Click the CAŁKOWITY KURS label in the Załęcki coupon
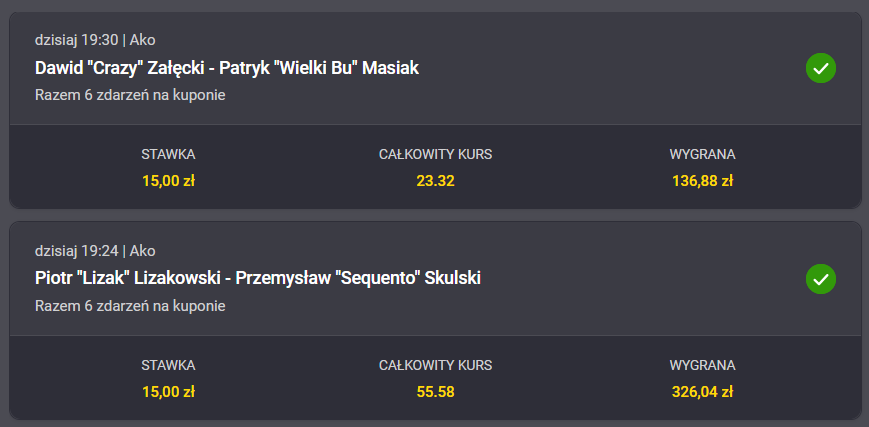The width and height of the screenshot is (869, 427). pos(435,154)
